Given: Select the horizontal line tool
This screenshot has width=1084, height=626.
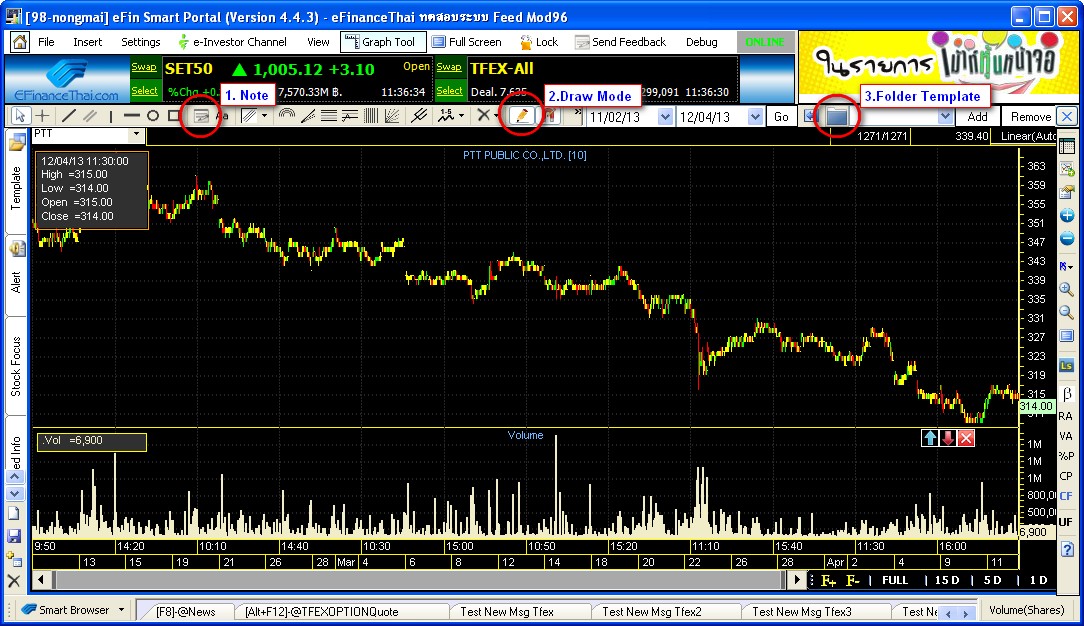Looking at the screenshot, I should pos(131,116).
